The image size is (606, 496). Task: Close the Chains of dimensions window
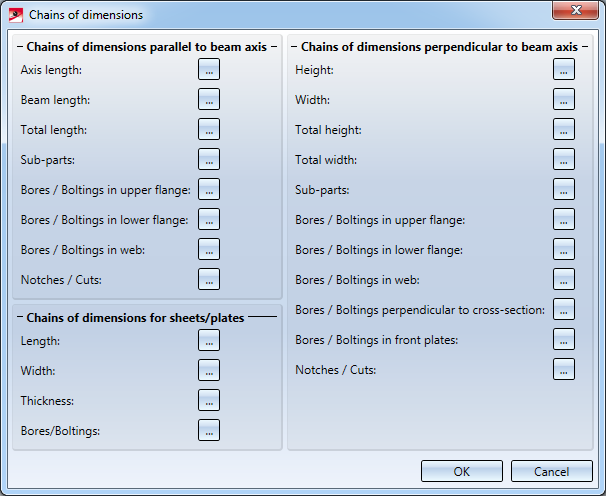coord(576,10)
